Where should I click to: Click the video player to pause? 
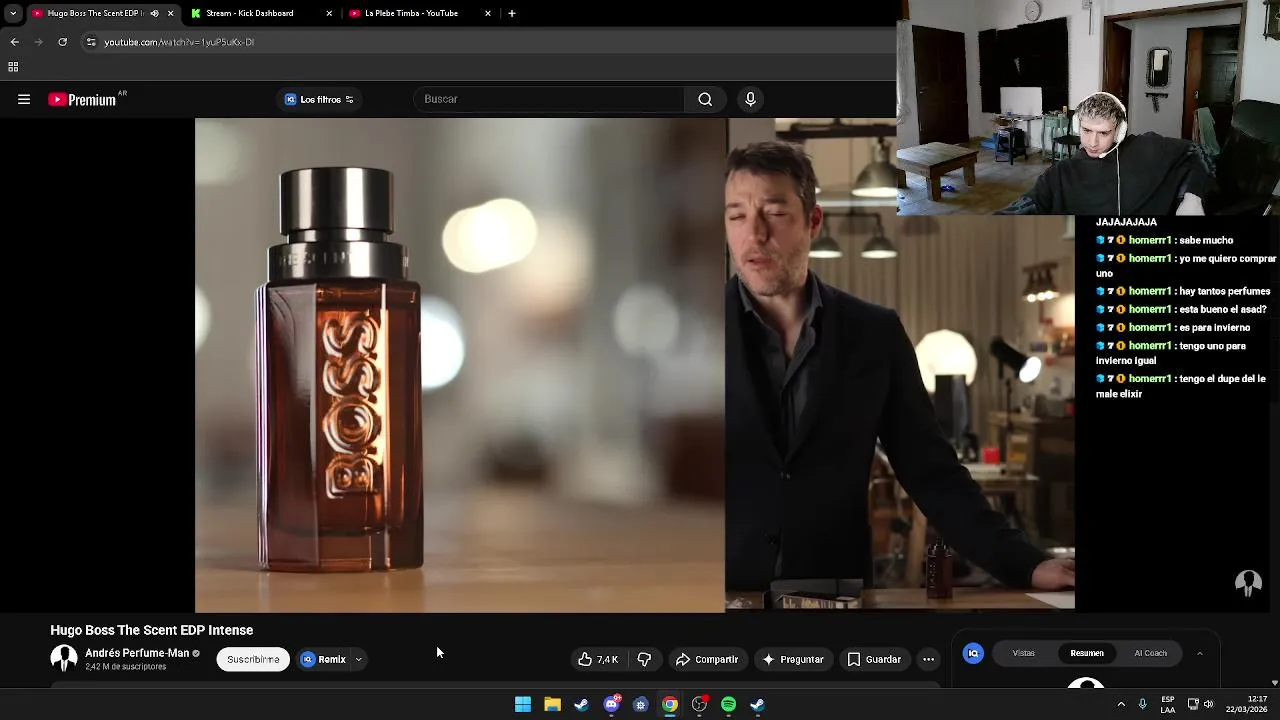635,364
